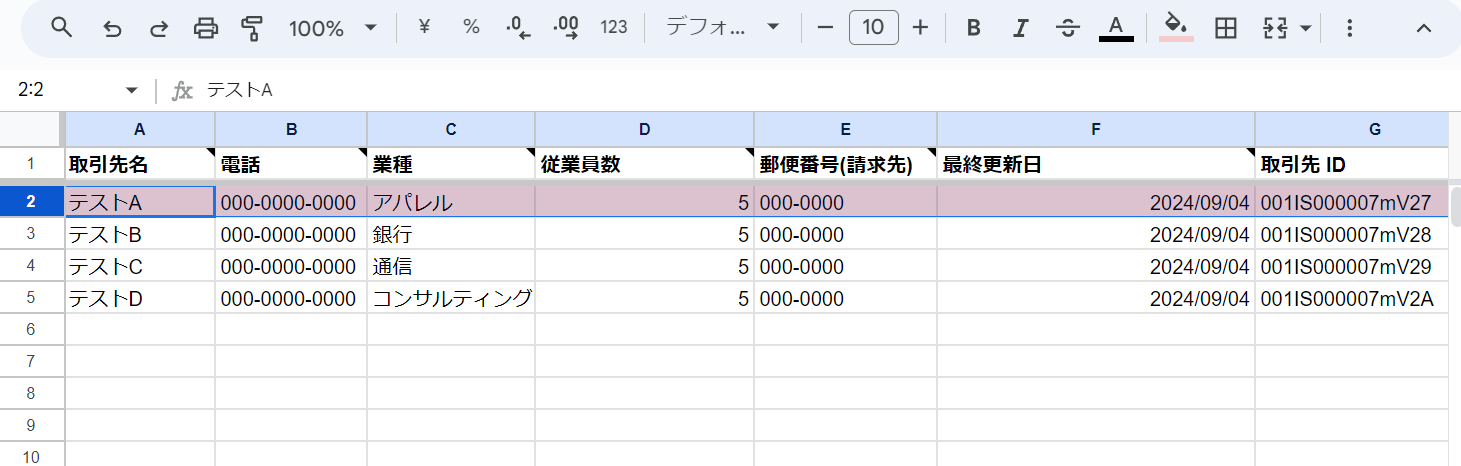Click the 従業員数 header cell
Screen dimensions: 1461x466
(645, 164)
